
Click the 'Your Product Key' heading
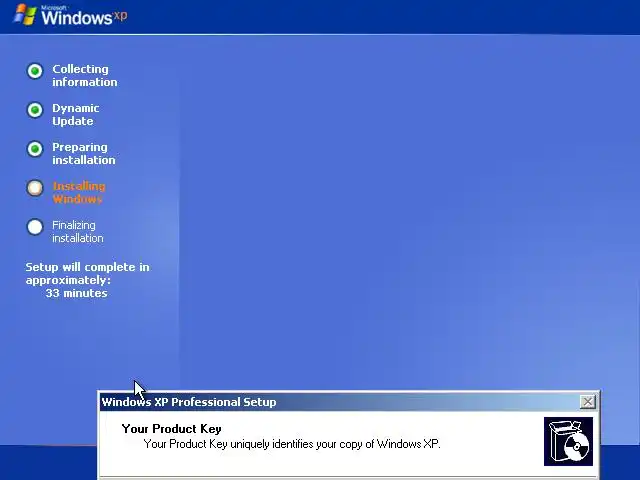point(171,429)
